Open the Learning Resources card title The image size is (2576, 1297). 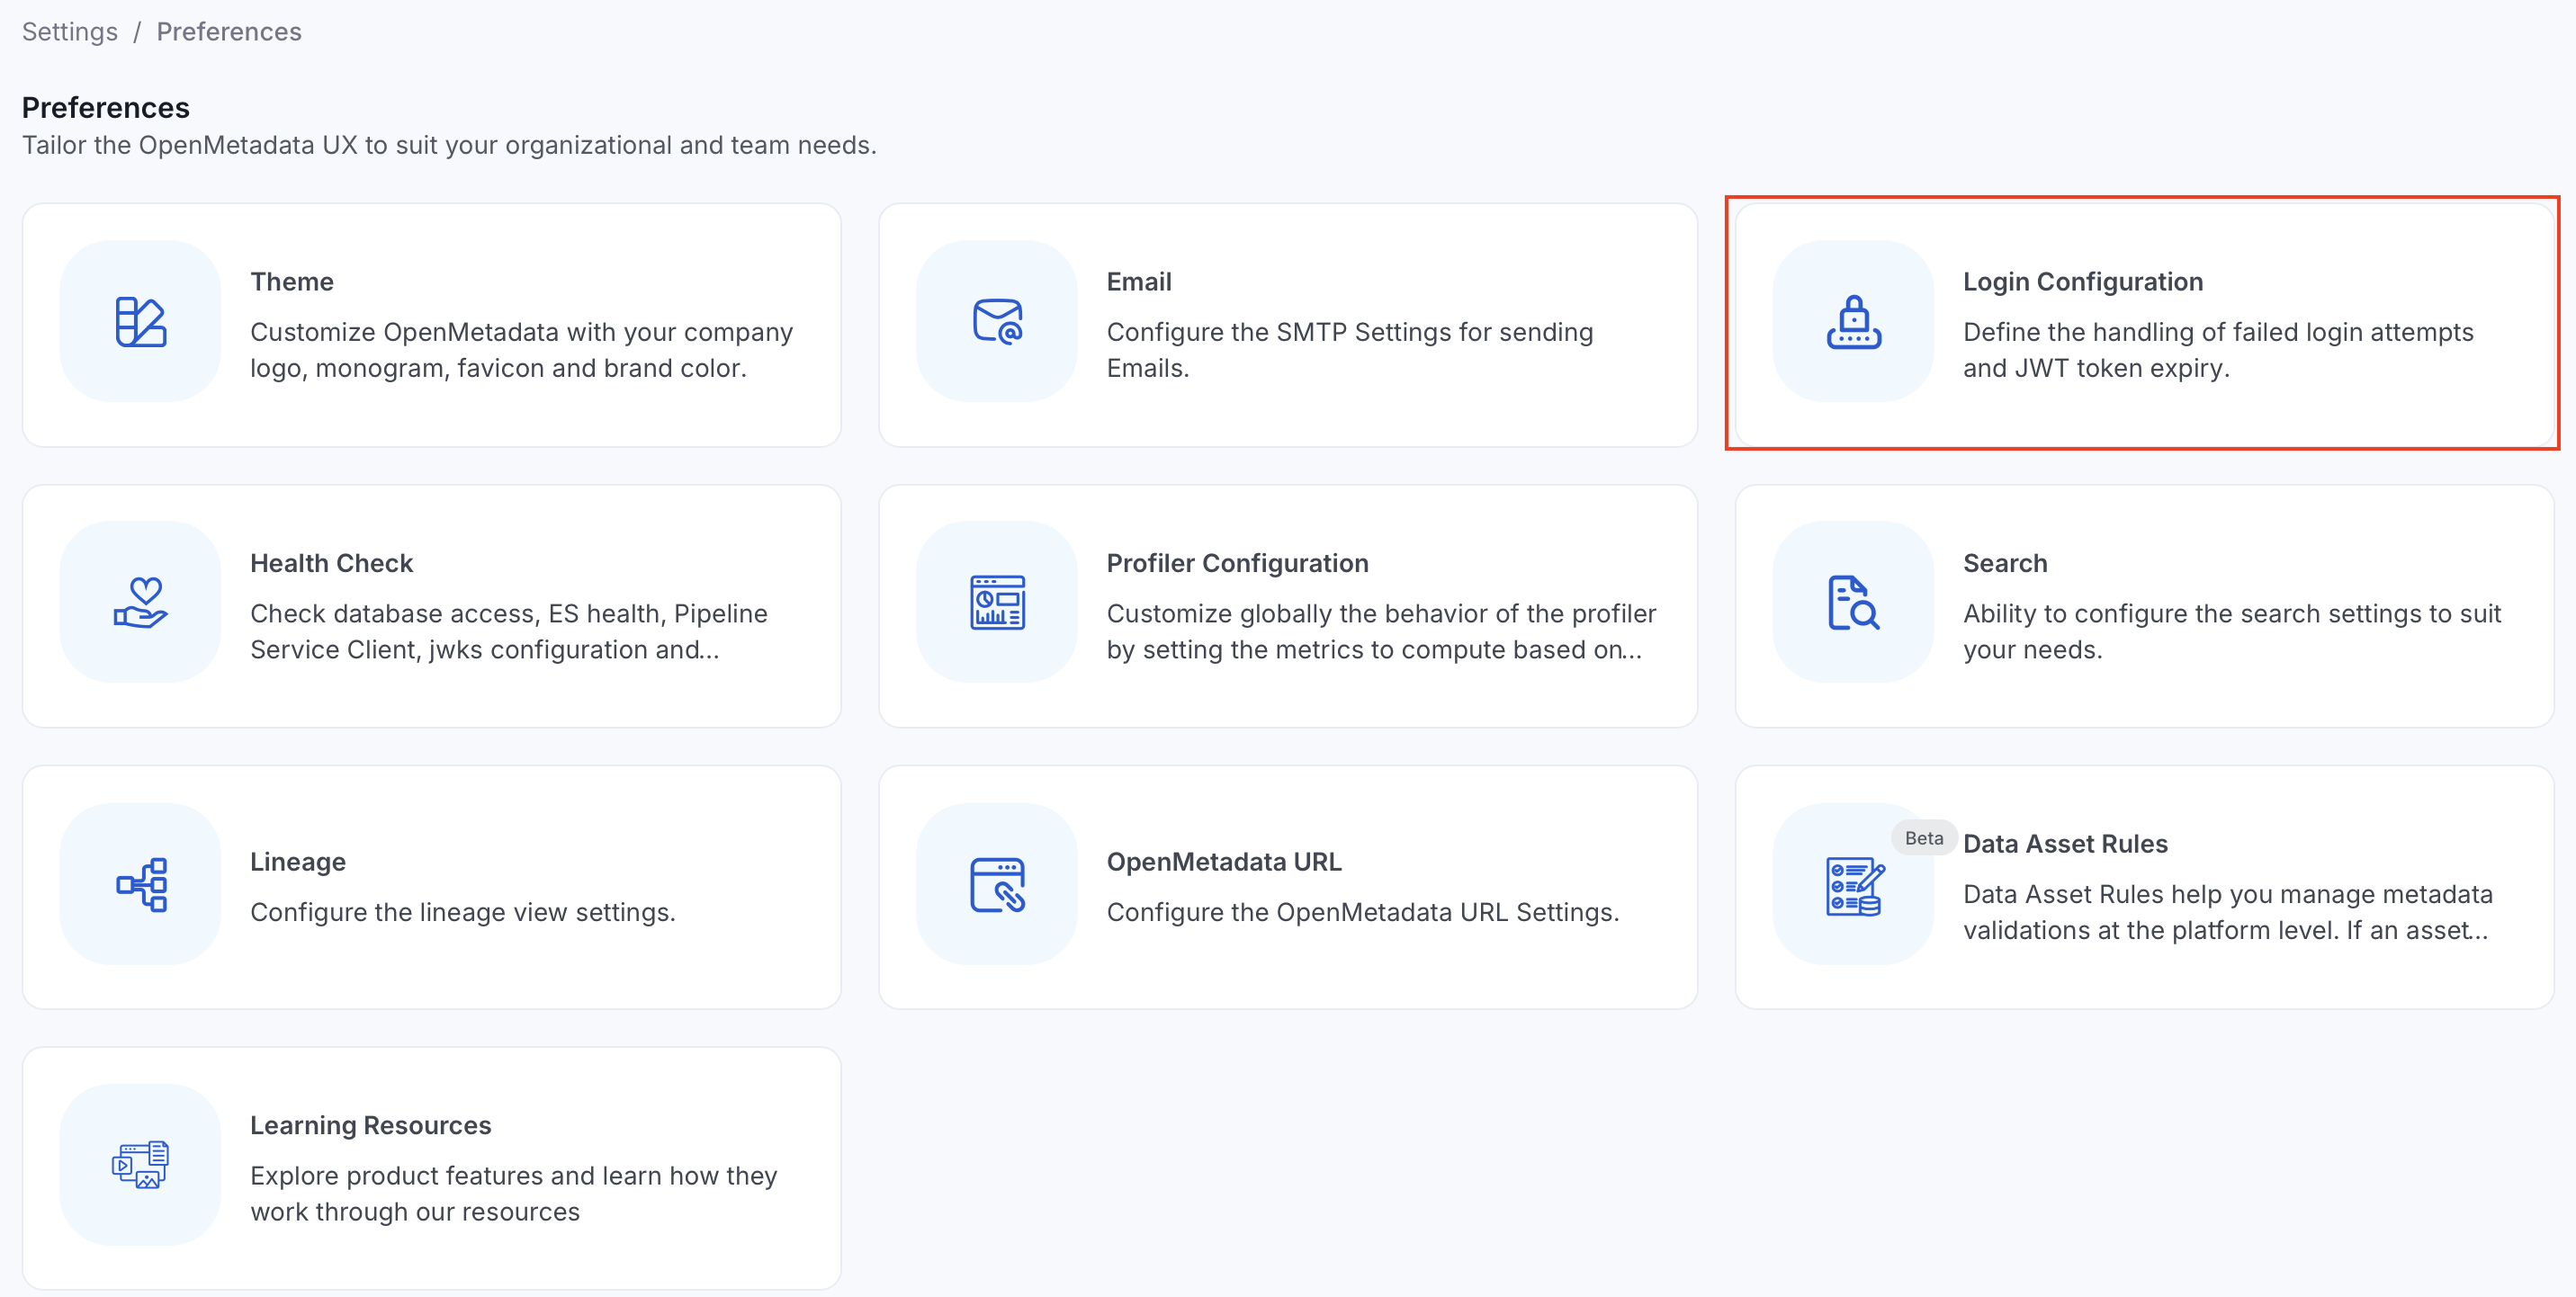371,1126
